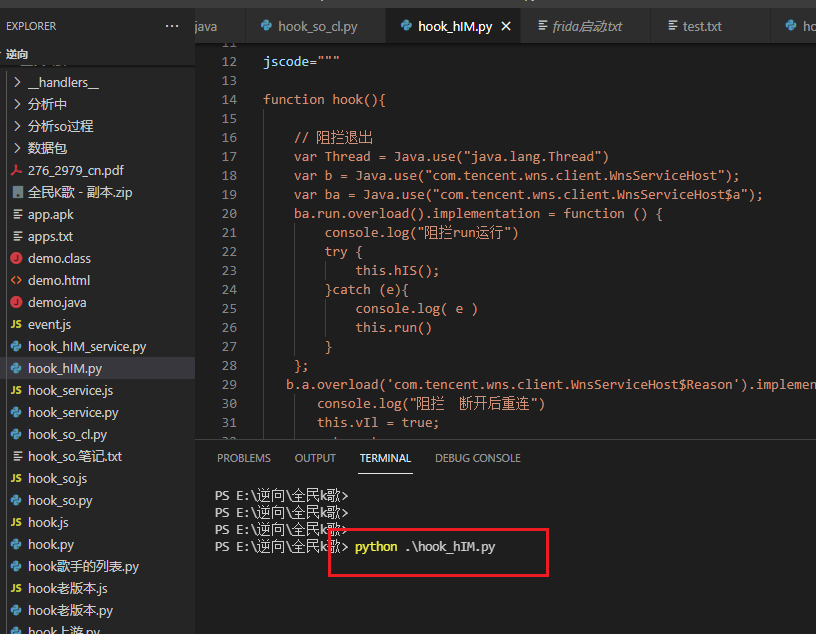The image size is (816, 634).
Task: Open hook_hIM_service.py file name in explorer
Action: (x=87, y=347)
